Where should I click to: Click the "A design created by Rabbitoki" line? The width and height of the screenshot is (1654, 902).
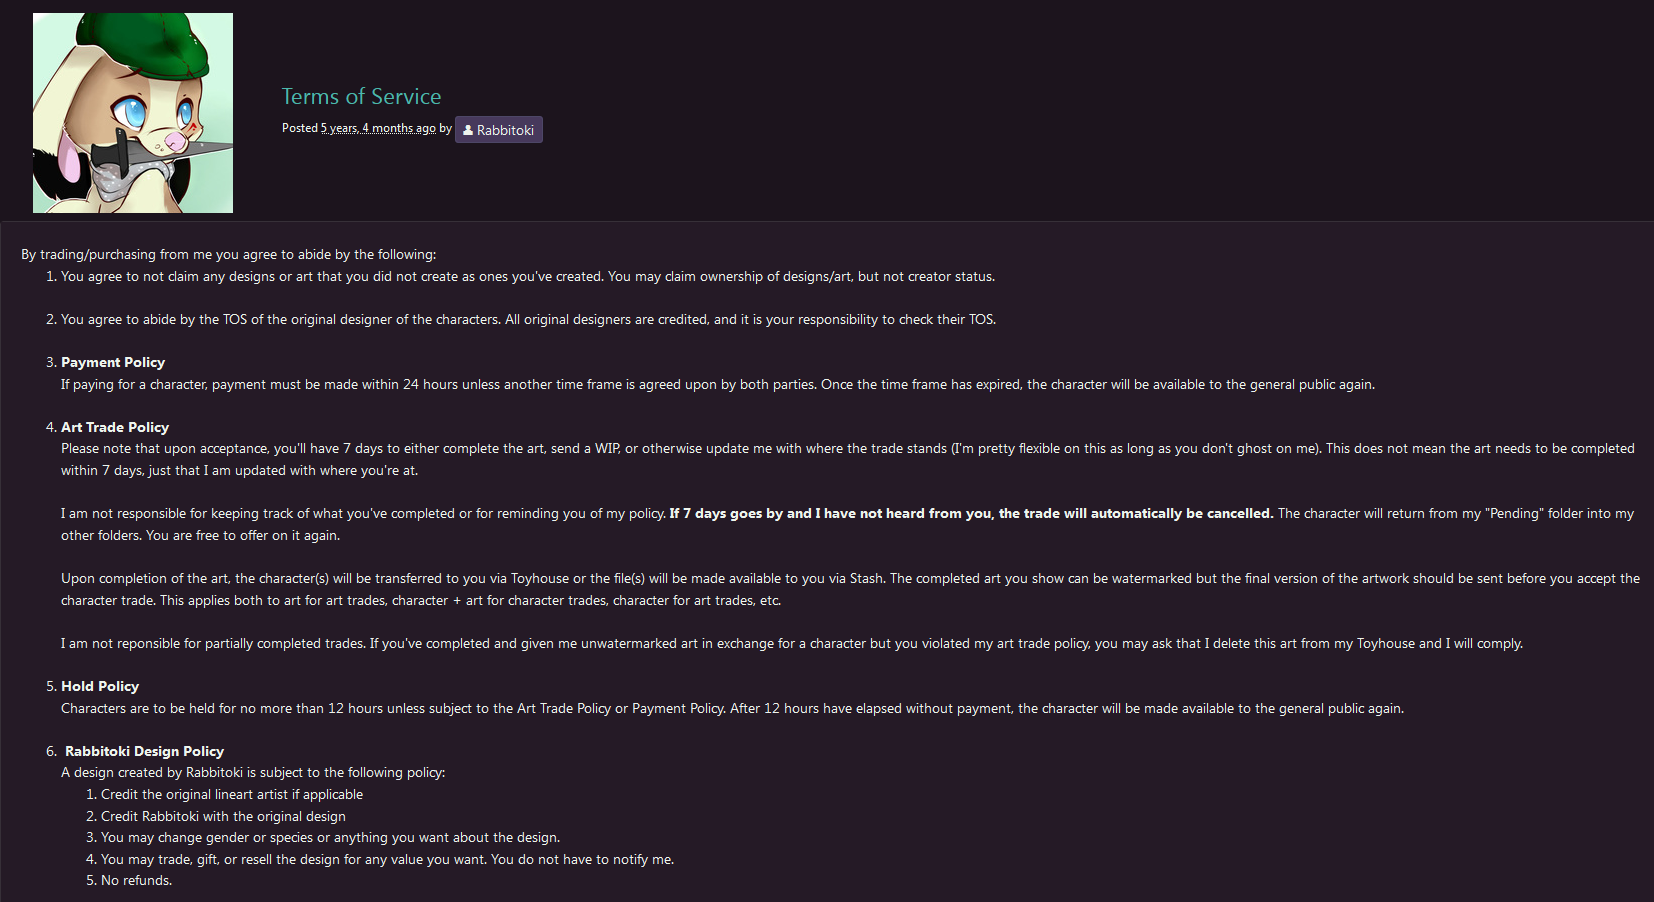click(x=253, y=772)
